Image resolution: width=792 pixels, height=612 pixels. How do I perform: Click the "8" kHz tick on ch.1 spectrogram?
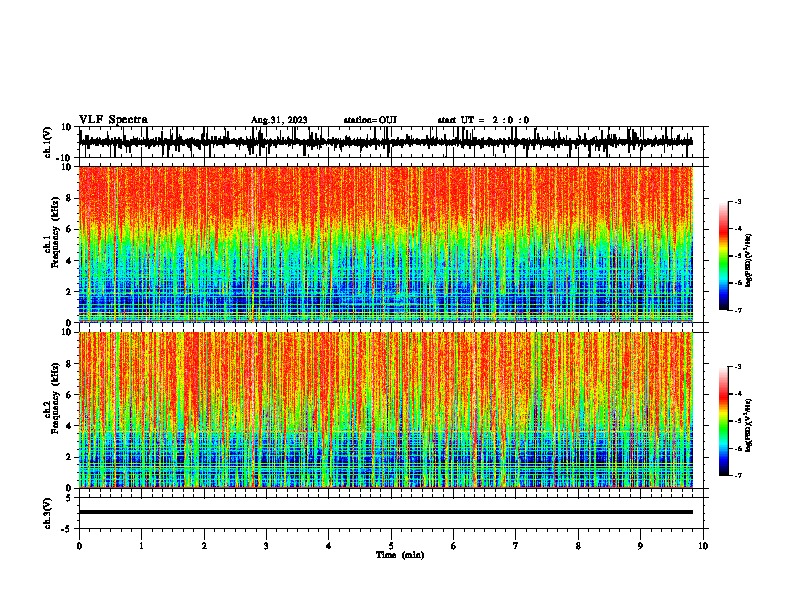[x=70, y=198]
